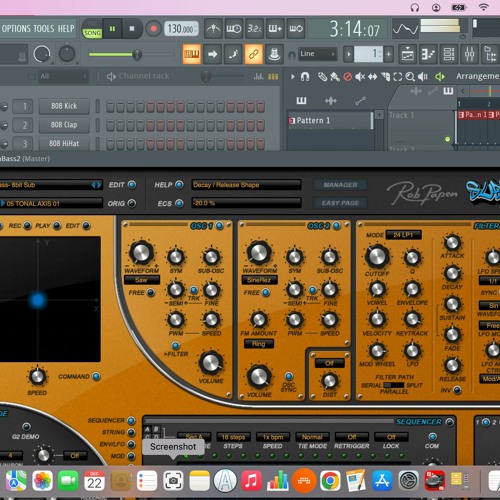Toggle the recording countdown icon

pos(254,29)
